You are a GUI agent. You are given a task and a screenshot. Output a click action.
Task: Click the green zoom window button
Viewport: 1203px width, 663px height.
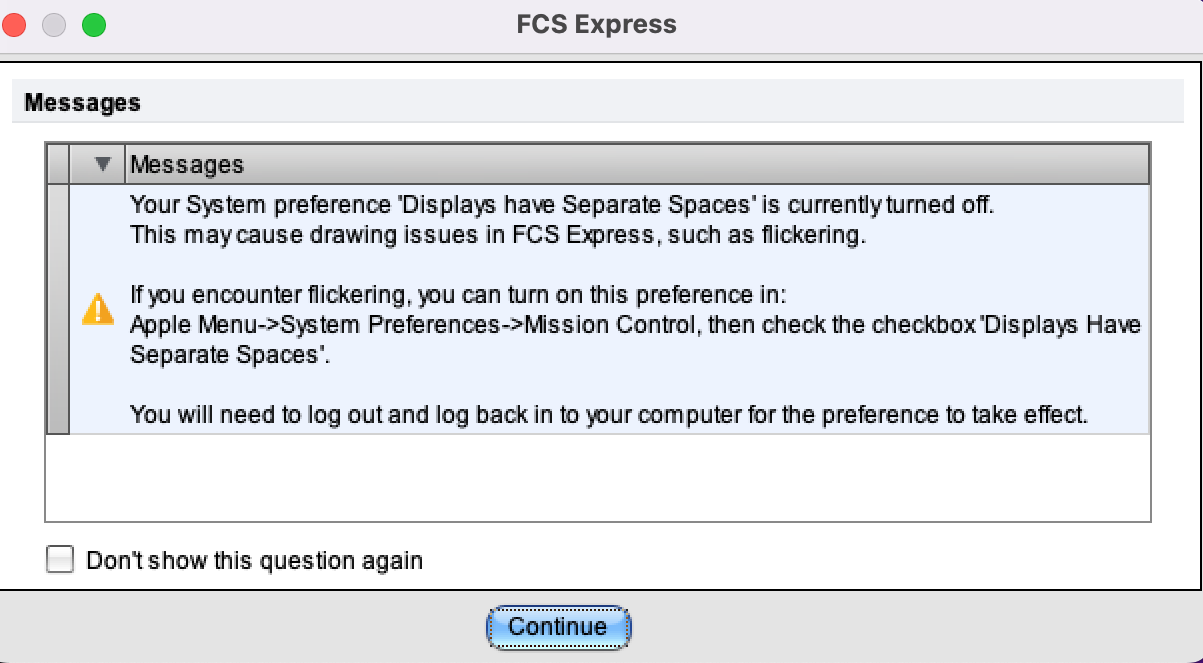(94, 25)
